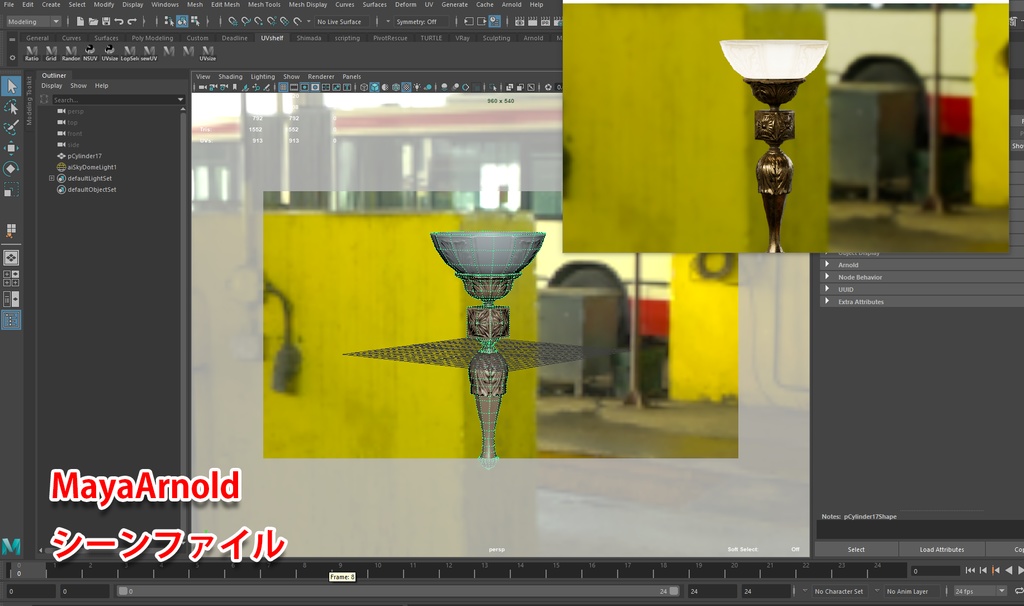1024x606 pixels.
Task: Click the single perspective layout icon
Action: 11,257
